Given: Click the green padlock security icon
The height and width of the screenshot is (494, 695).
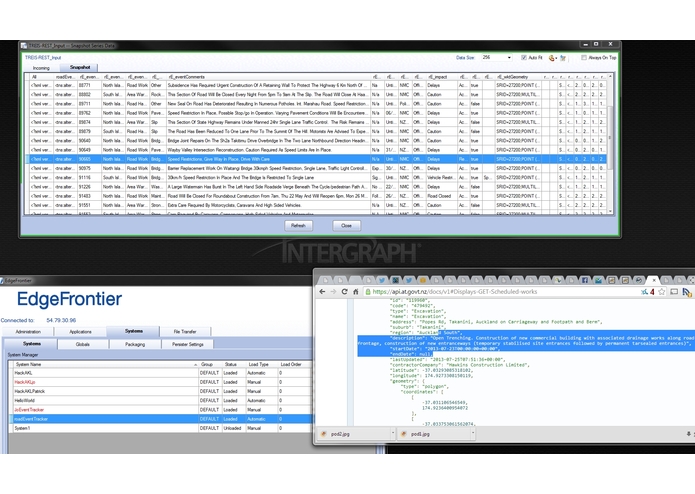Looking at the screenshot, I should coord(367,292).
